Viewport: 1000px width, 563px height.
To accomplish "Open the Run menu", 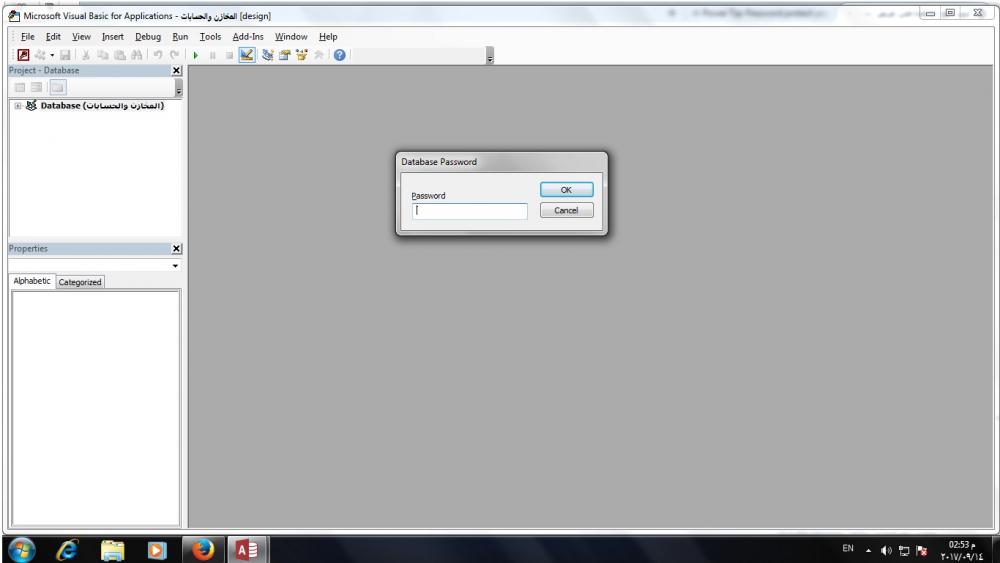I will click(x=180, y=37).
